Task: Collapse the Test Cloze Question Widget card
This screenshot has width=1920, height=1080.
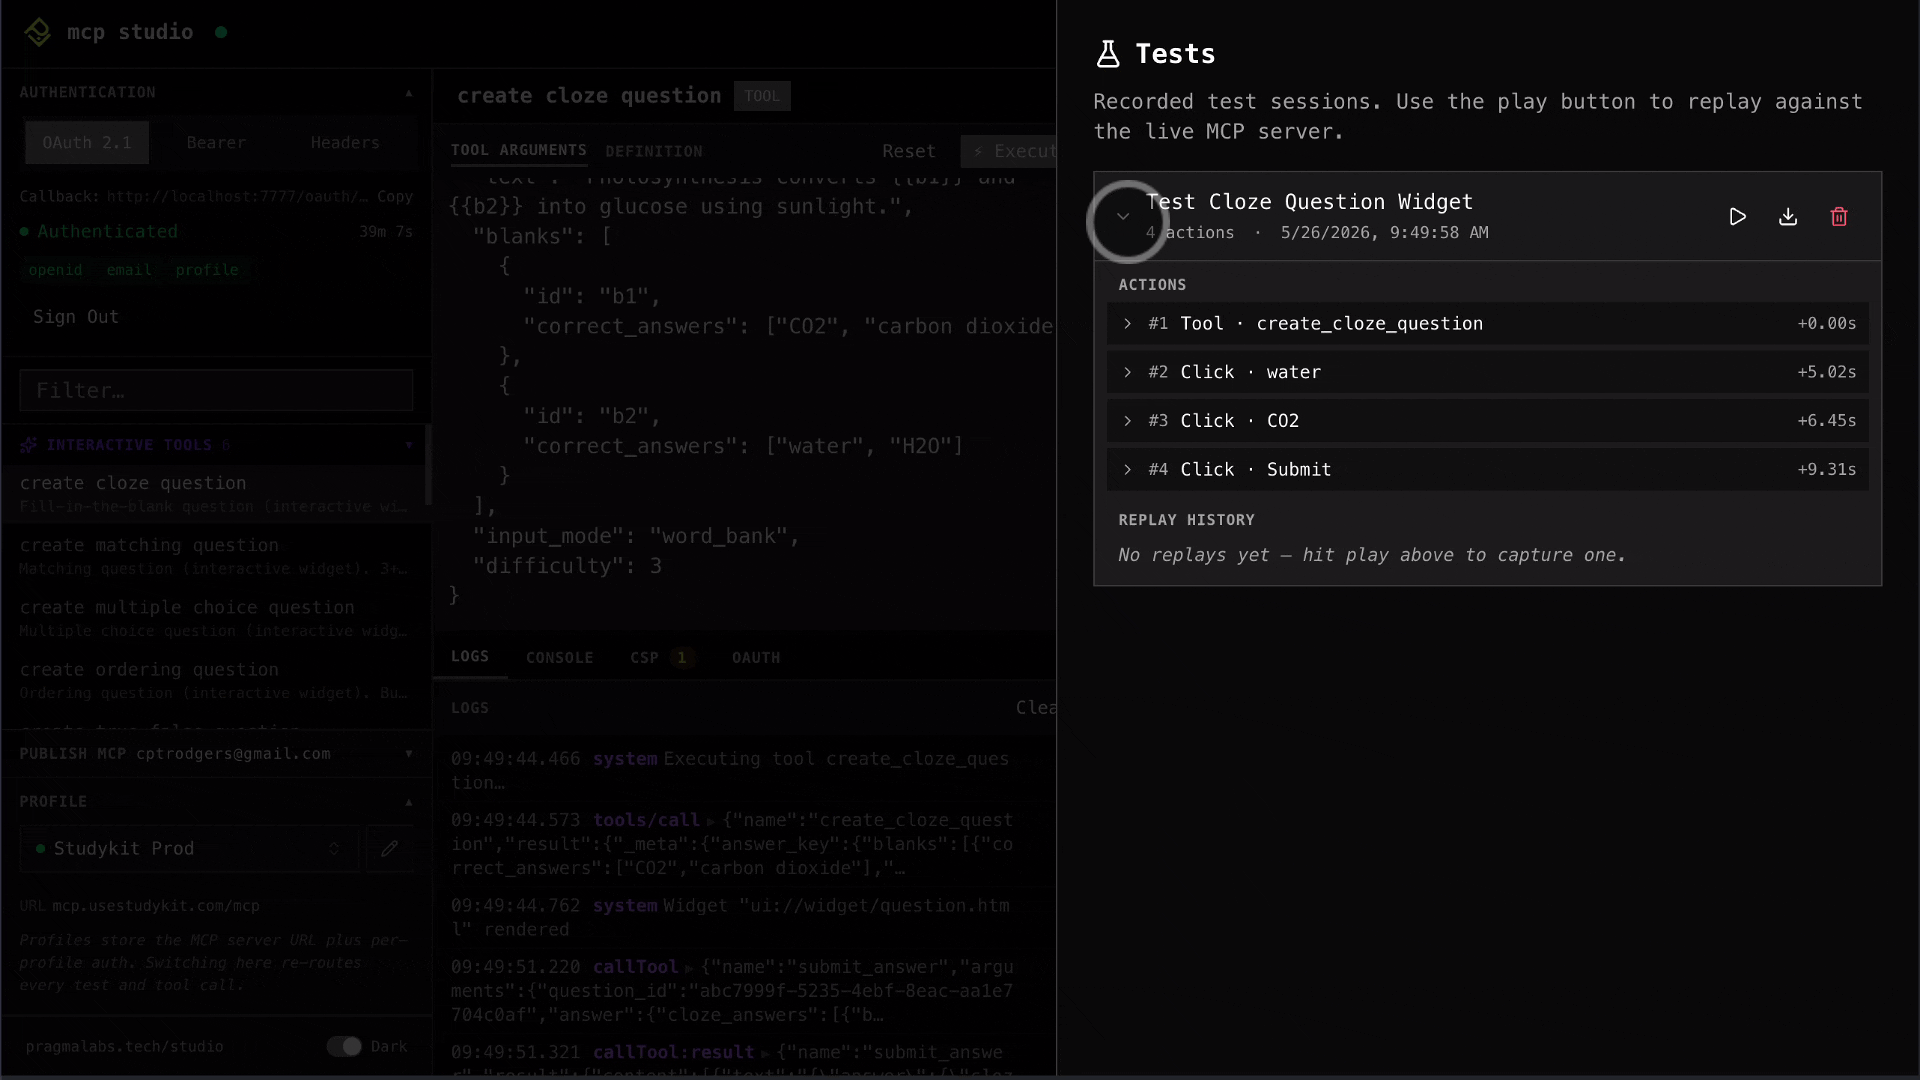Action: pos(1123,217)
